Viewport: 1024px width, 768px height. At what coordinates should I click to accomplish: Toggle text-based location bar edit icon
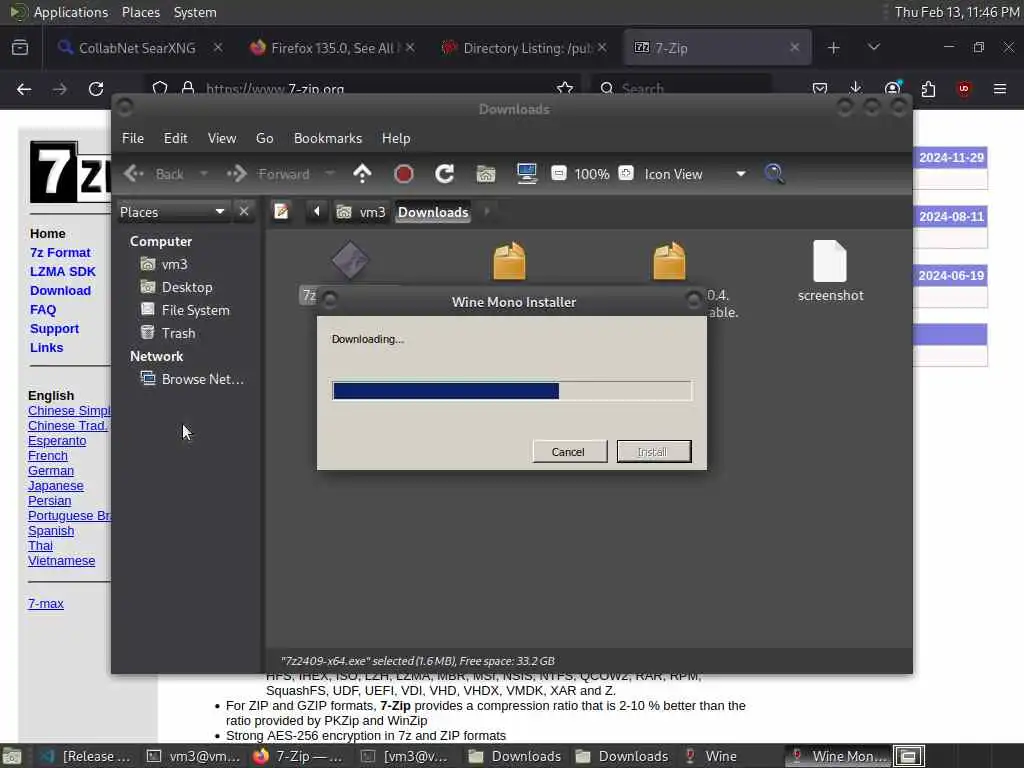[x=281, y=212]
